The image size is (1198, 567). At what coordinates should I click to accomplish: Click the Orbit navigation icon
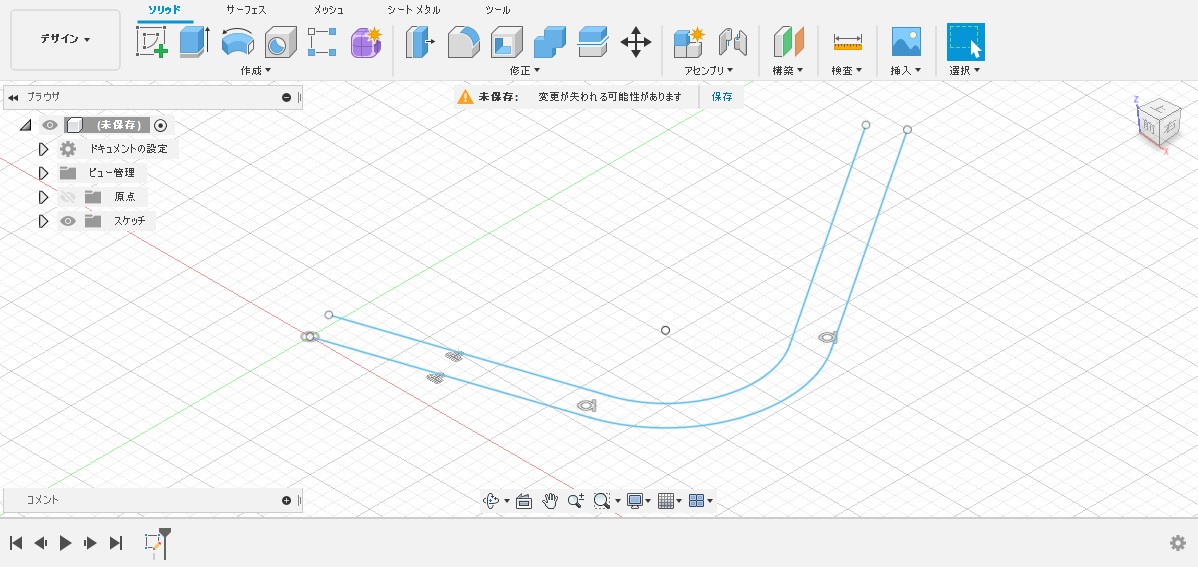tap(491, 501)
